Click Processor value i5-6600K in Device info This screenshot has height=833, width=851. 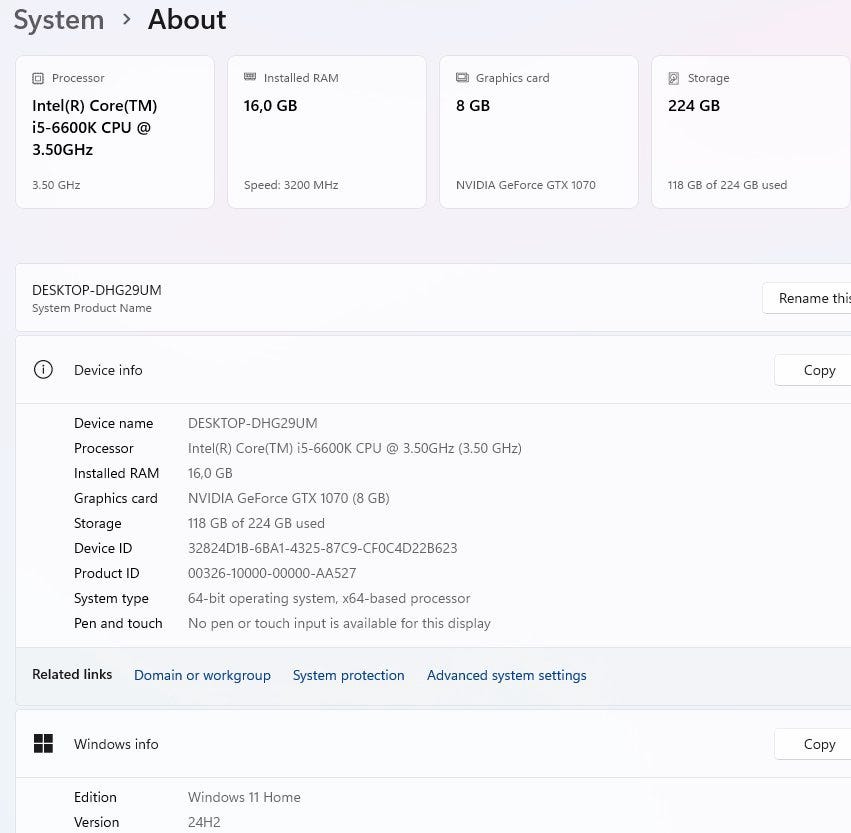(354, 448)
